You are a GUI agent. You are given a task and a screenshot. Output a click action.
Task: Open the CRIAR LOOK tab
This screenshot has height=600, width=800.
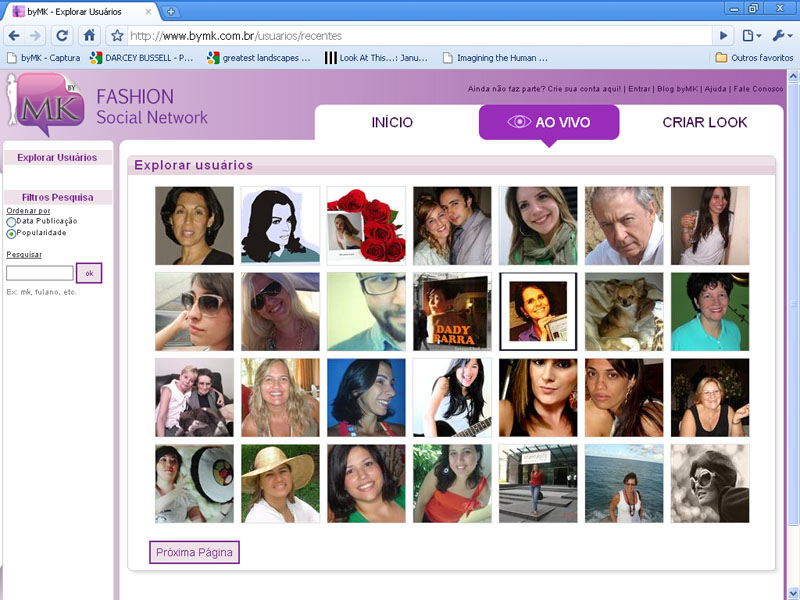pos(704,123)
